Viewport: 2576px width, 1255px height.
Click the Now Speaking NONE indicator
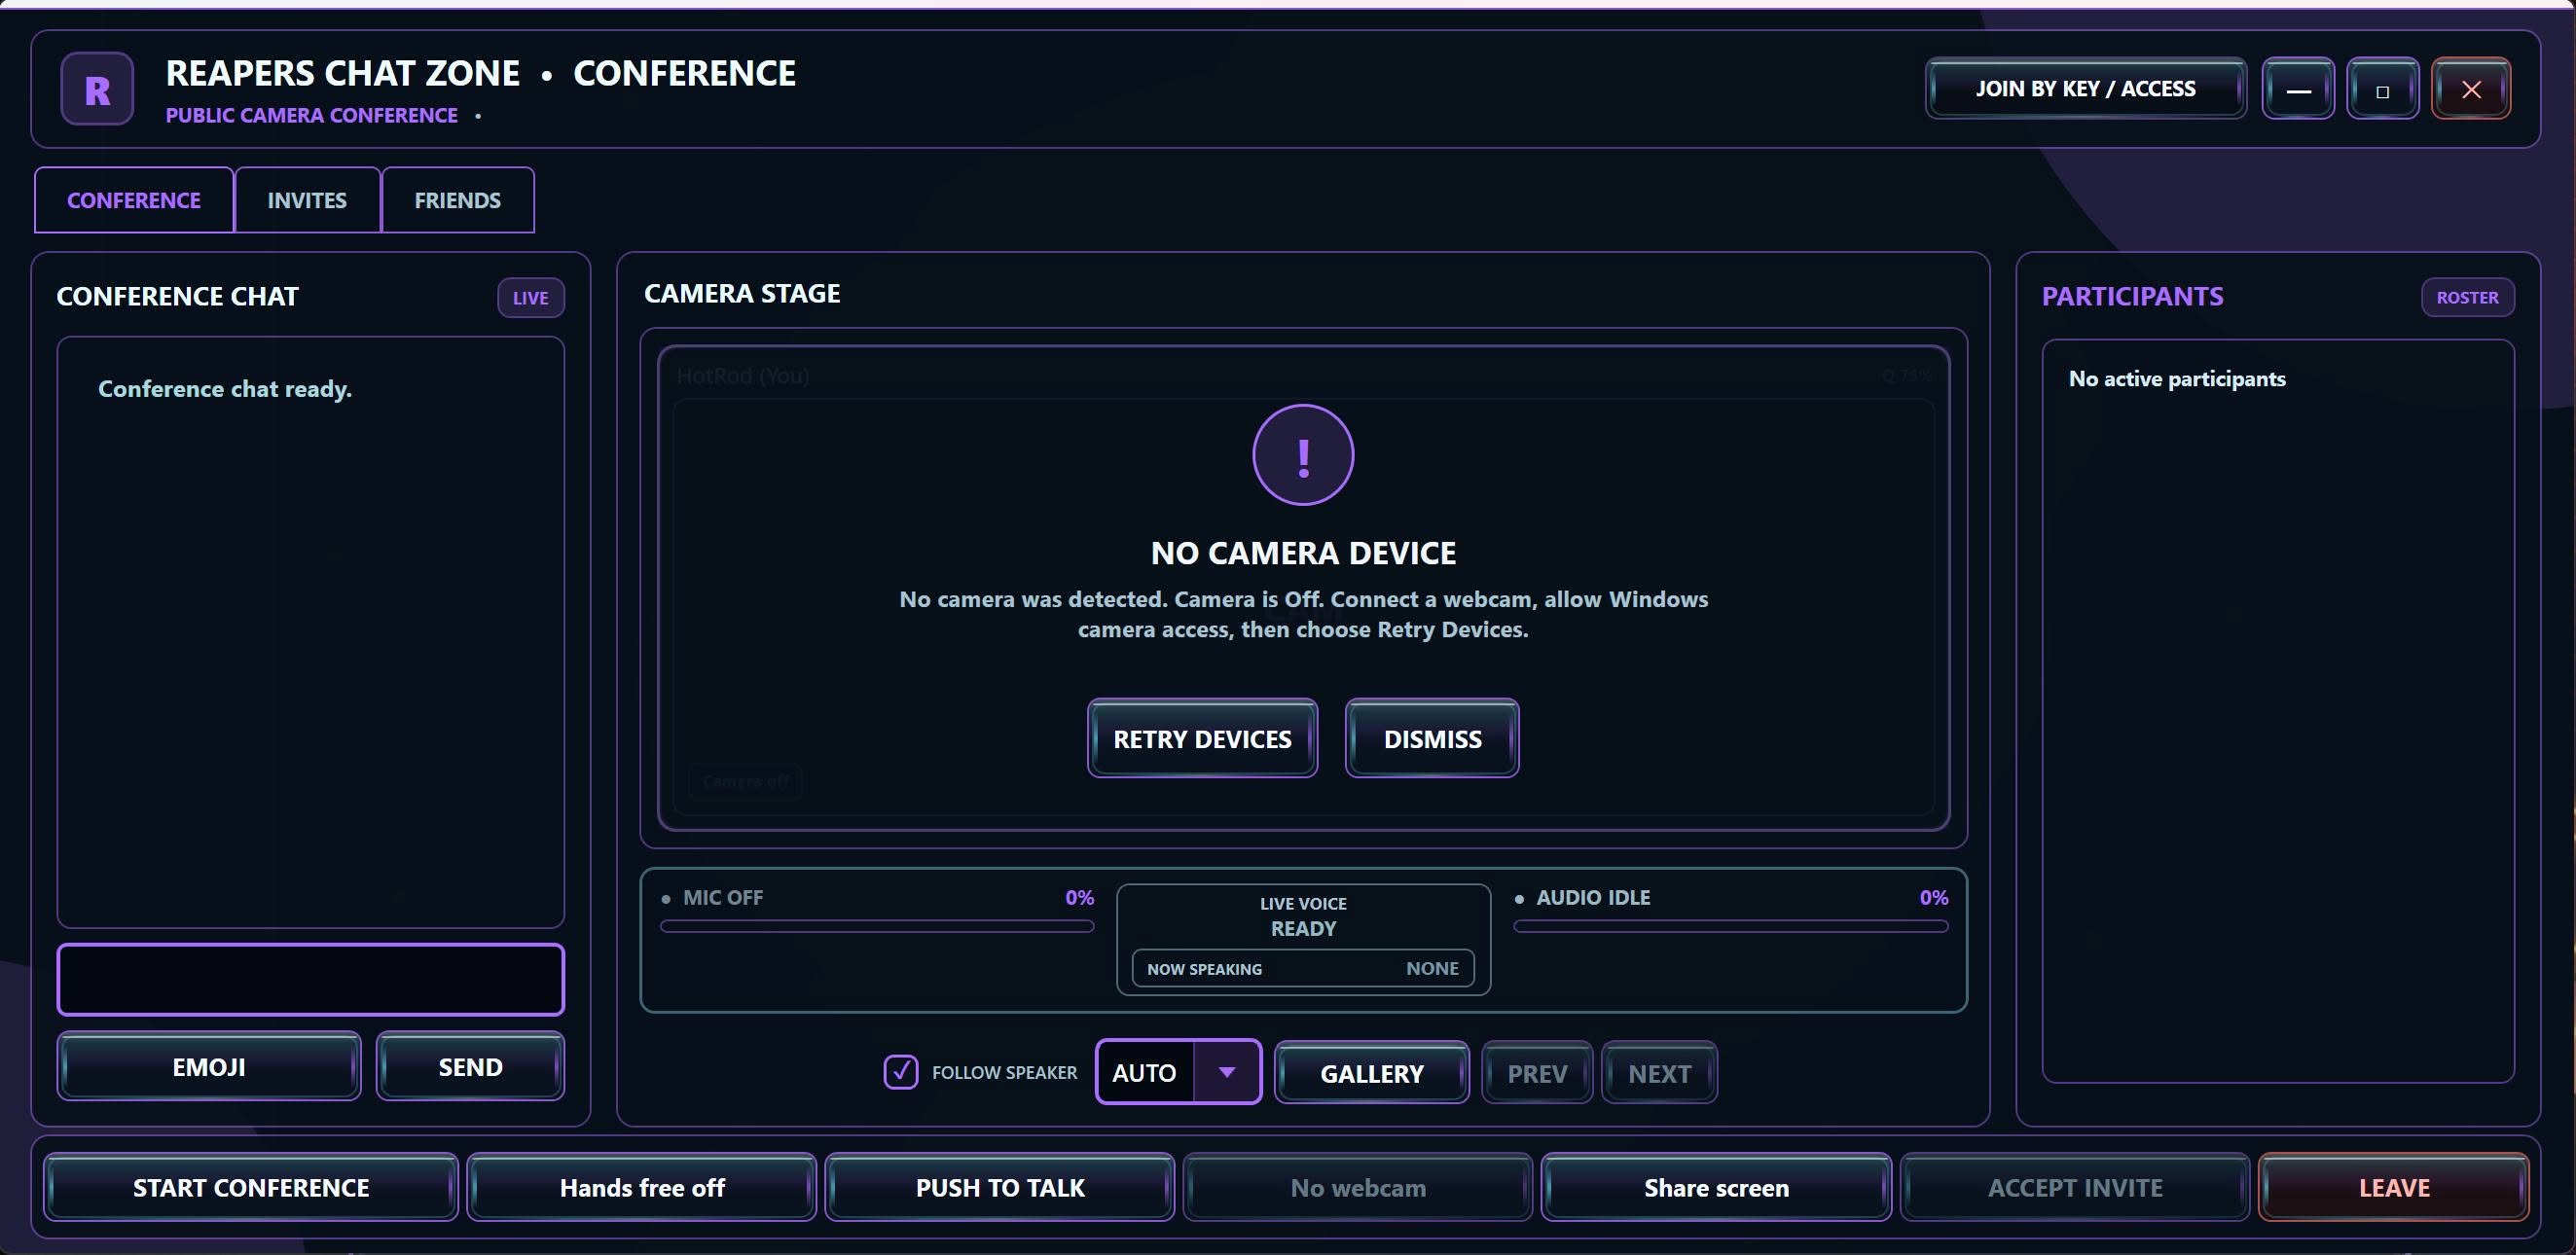(1302, 968)
